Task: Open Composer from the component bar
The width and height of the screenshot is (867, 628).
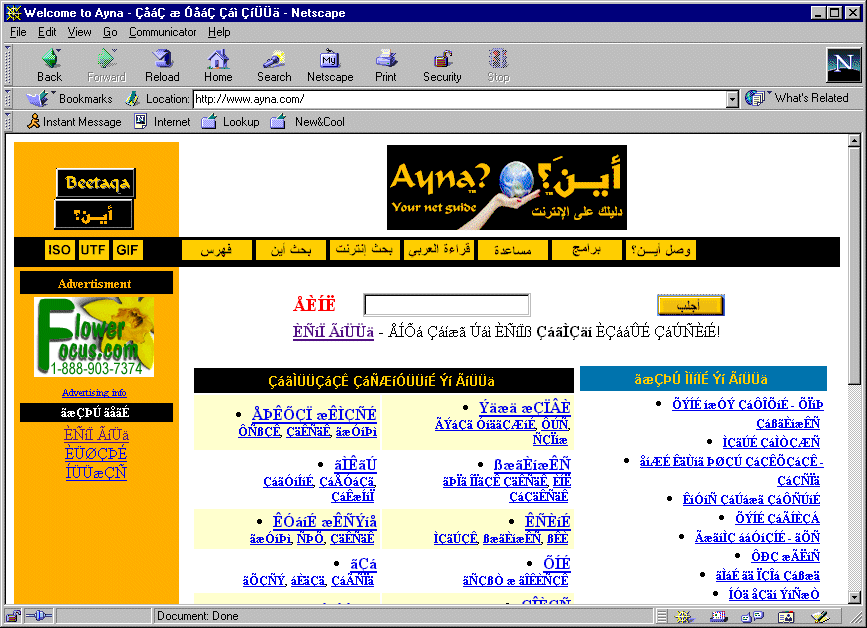Action: click(819, 616)
